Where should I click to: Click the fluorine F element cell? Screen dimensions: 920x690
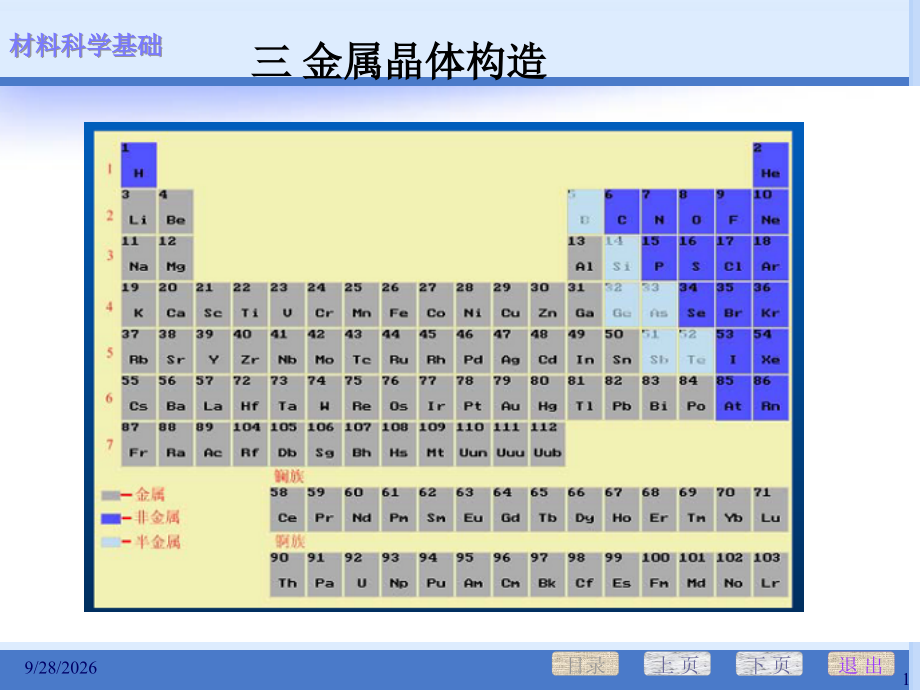pos(733,212)
